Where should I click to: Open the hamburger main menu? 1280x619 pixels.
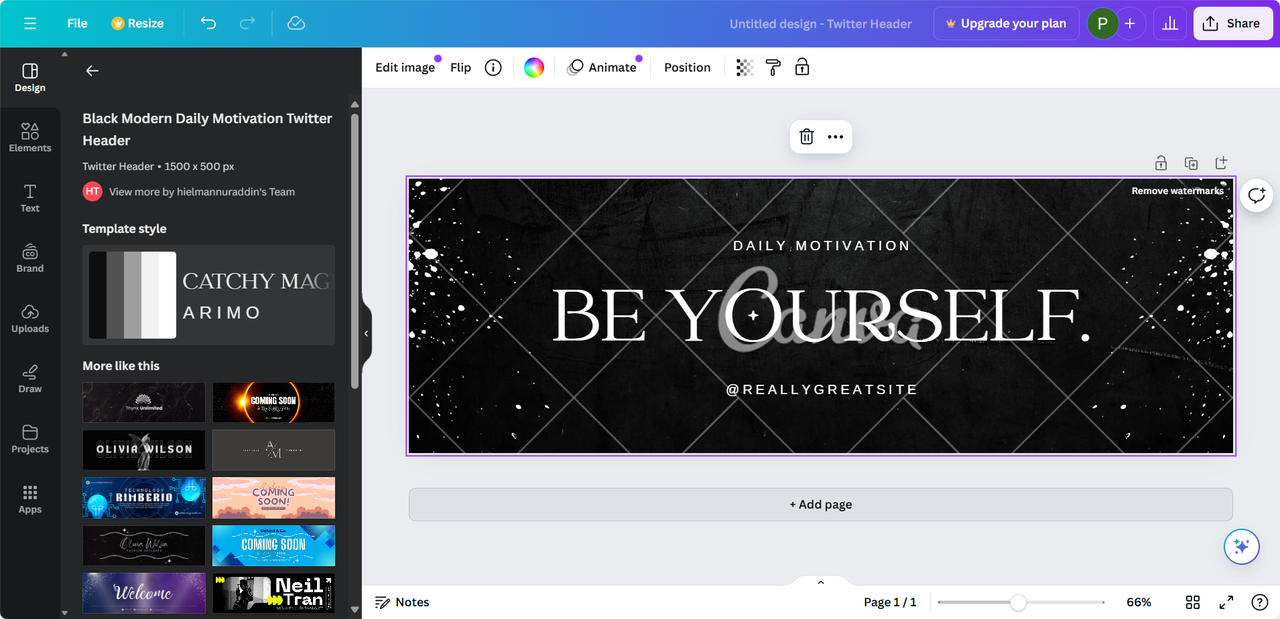30,23
